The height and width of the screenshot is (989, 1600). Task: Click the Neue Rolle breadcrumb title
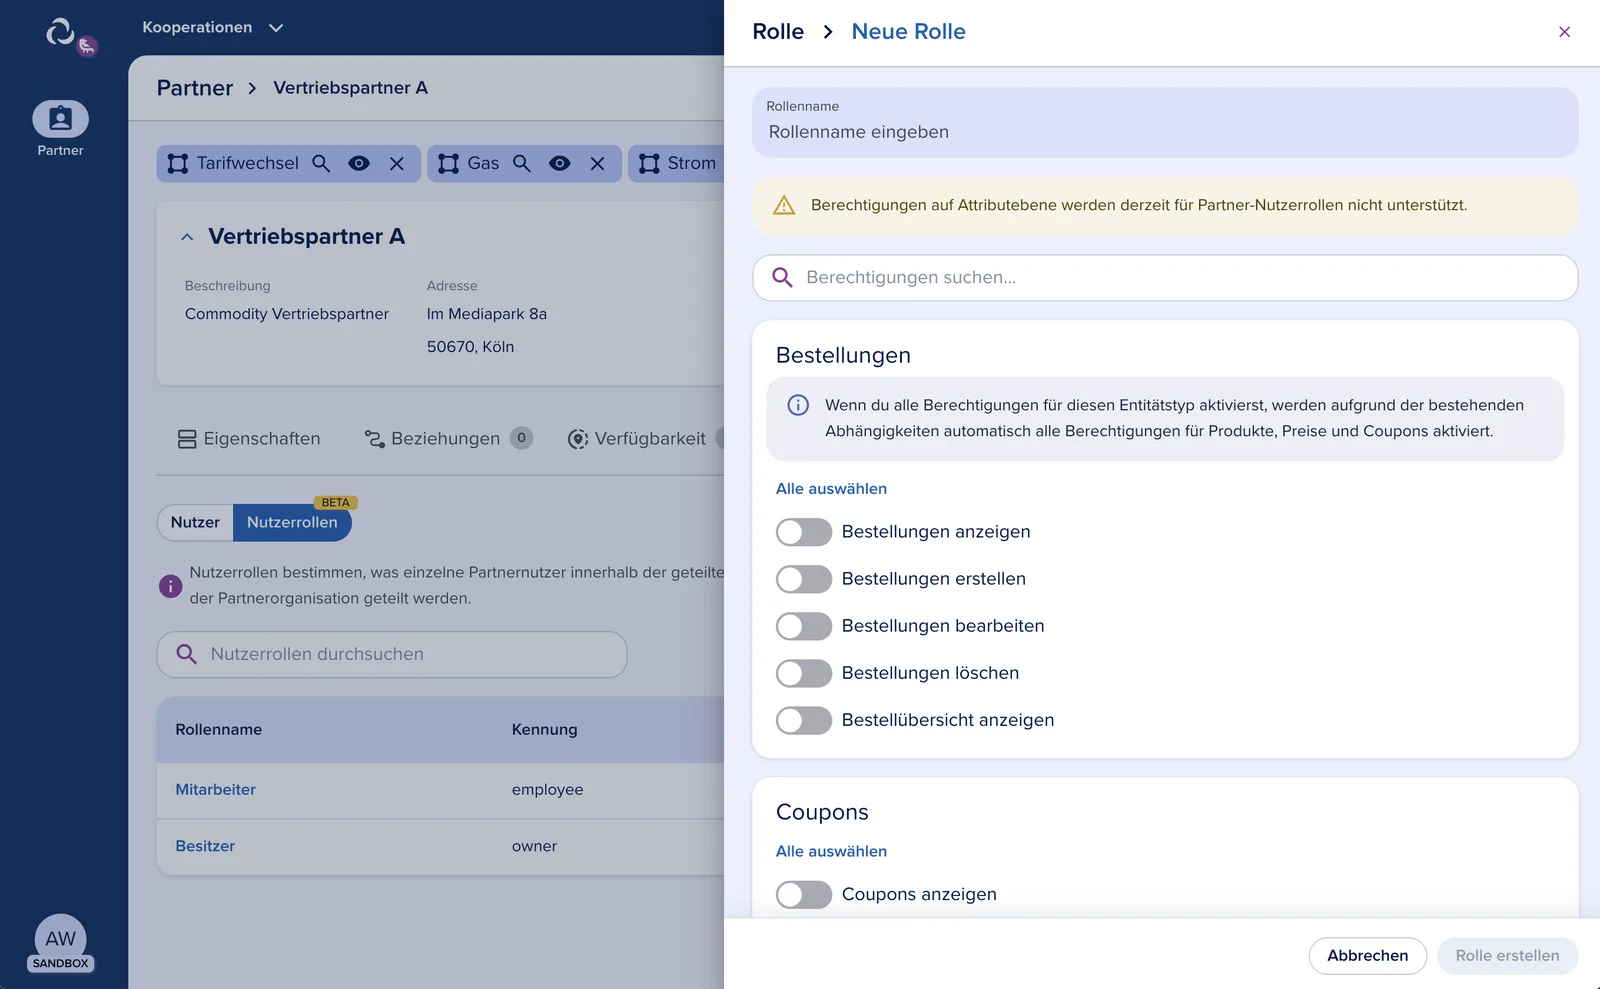point(908,32)
